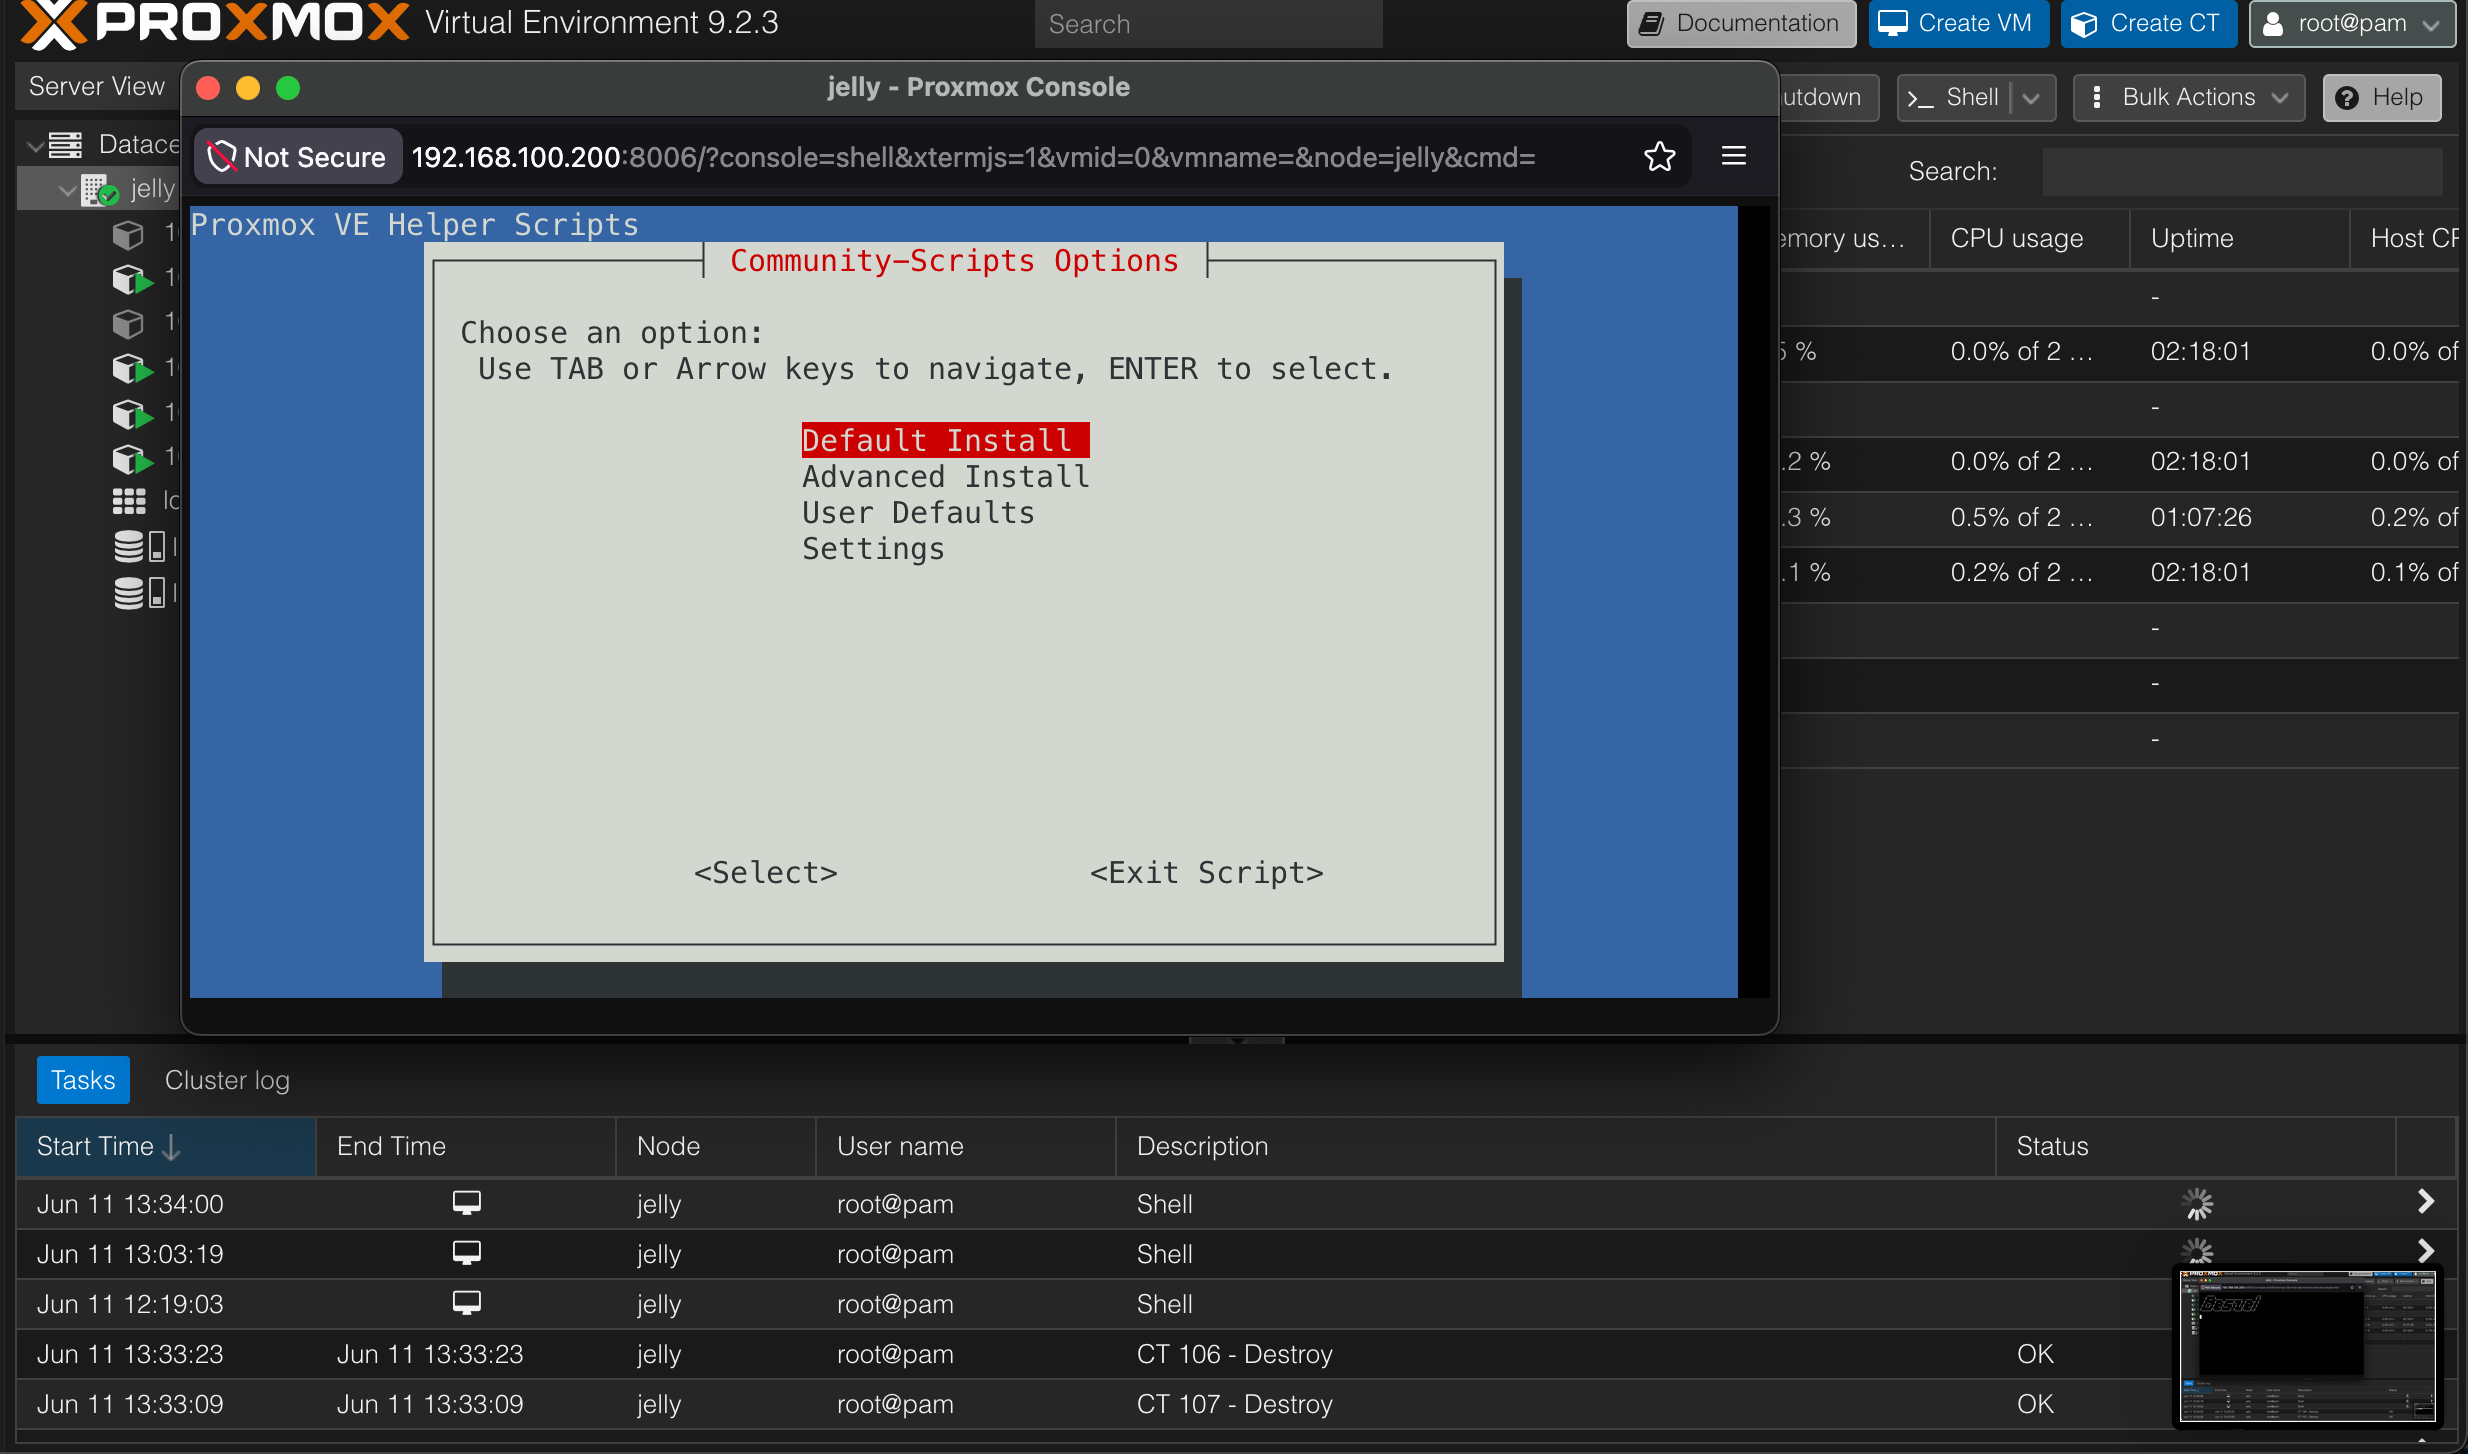Image resolution: width=2468 pixels, height=1454 pixels.
Task: Click the Not Secure shield badge
Action: pos(297,157)
